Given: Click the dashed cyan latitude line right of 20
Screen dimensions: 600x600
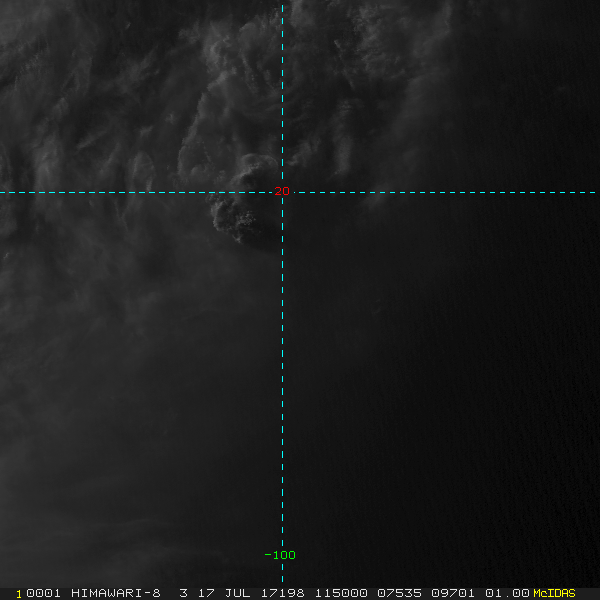Looking at the screenshot, I should 446,192.
